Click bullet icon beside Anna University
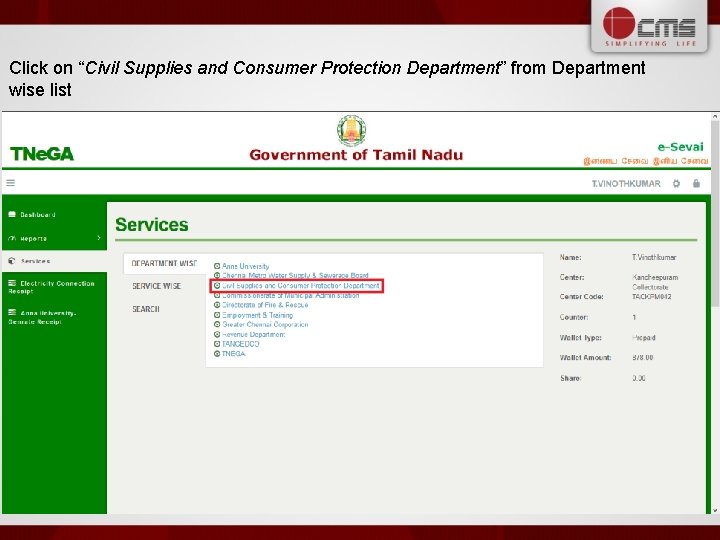The height and width of the screenshot is (540, 720). pos(217,266)
